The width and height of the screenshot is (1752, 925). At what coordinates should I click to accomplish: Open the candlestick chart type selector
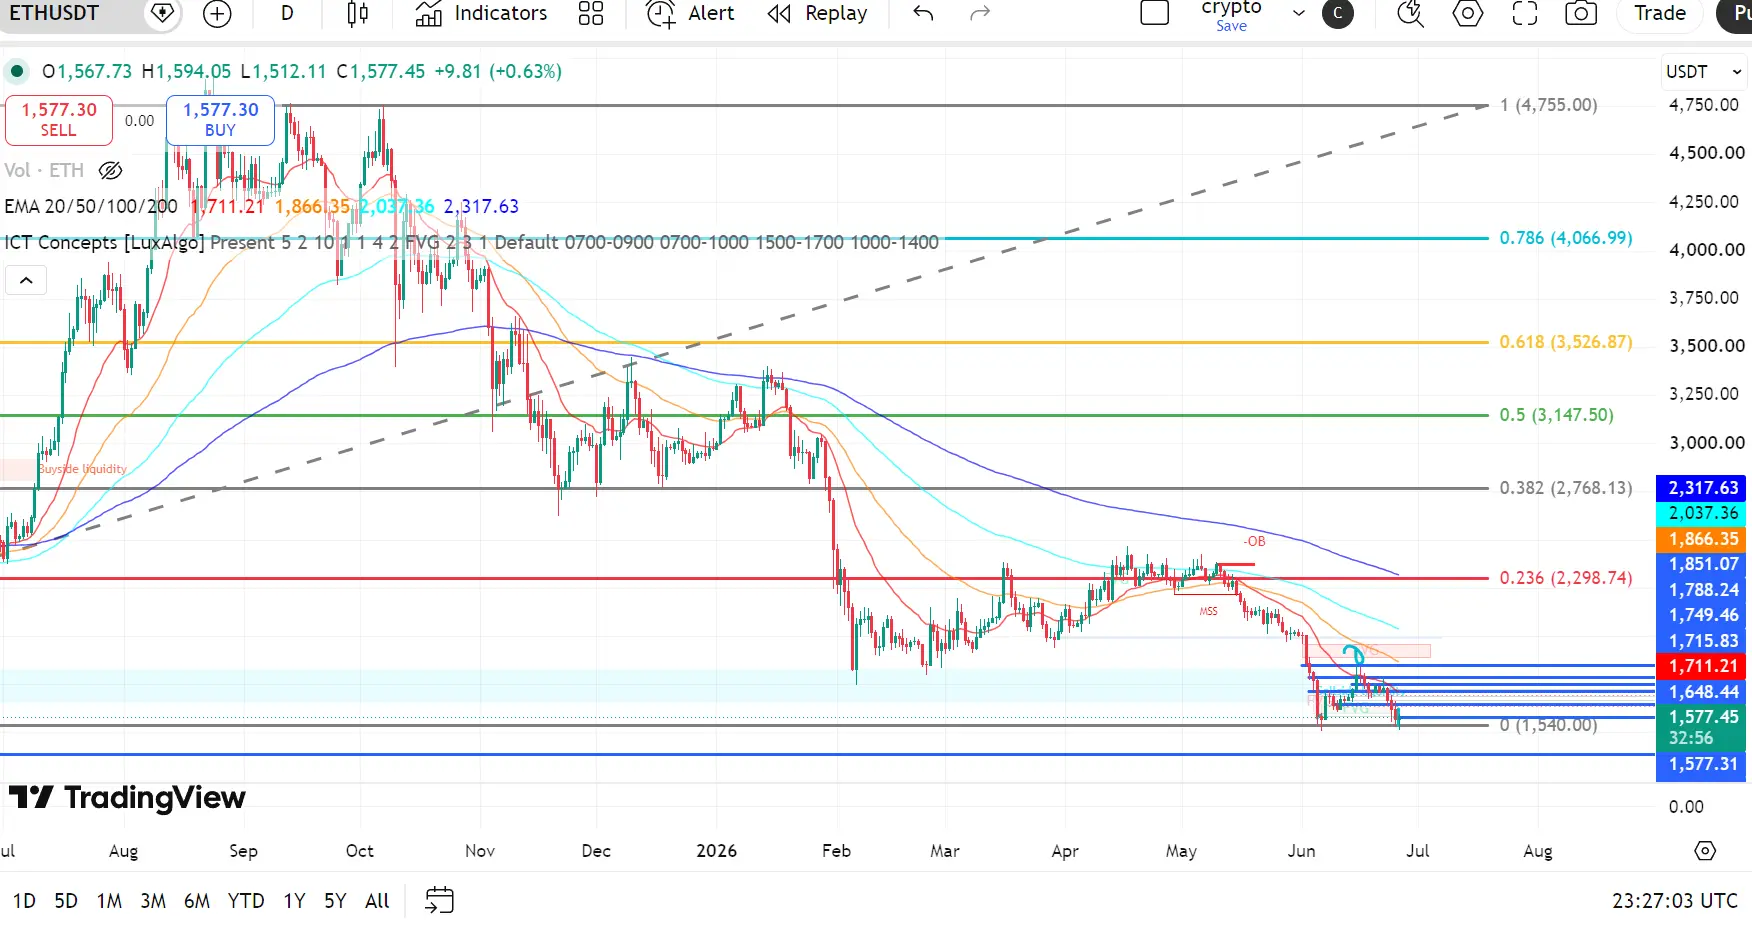point(357,13)
